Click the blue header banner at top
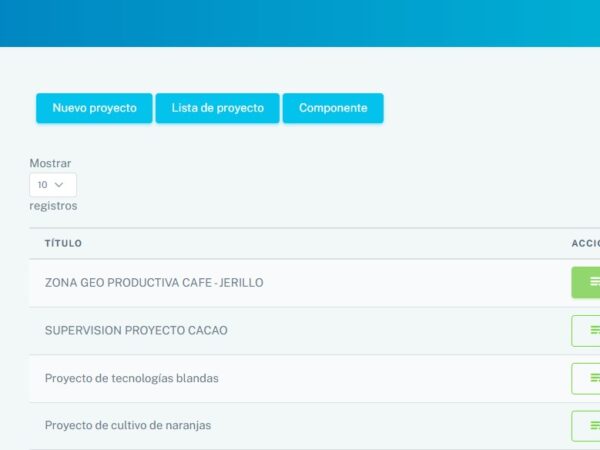Image resolution: width=600 pixels, height=450 pixels. [x=300, y=22]
